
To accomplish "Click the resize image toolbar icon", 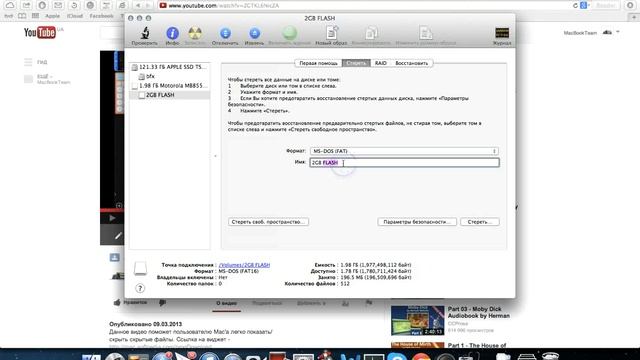I will [x=425, y=33].
